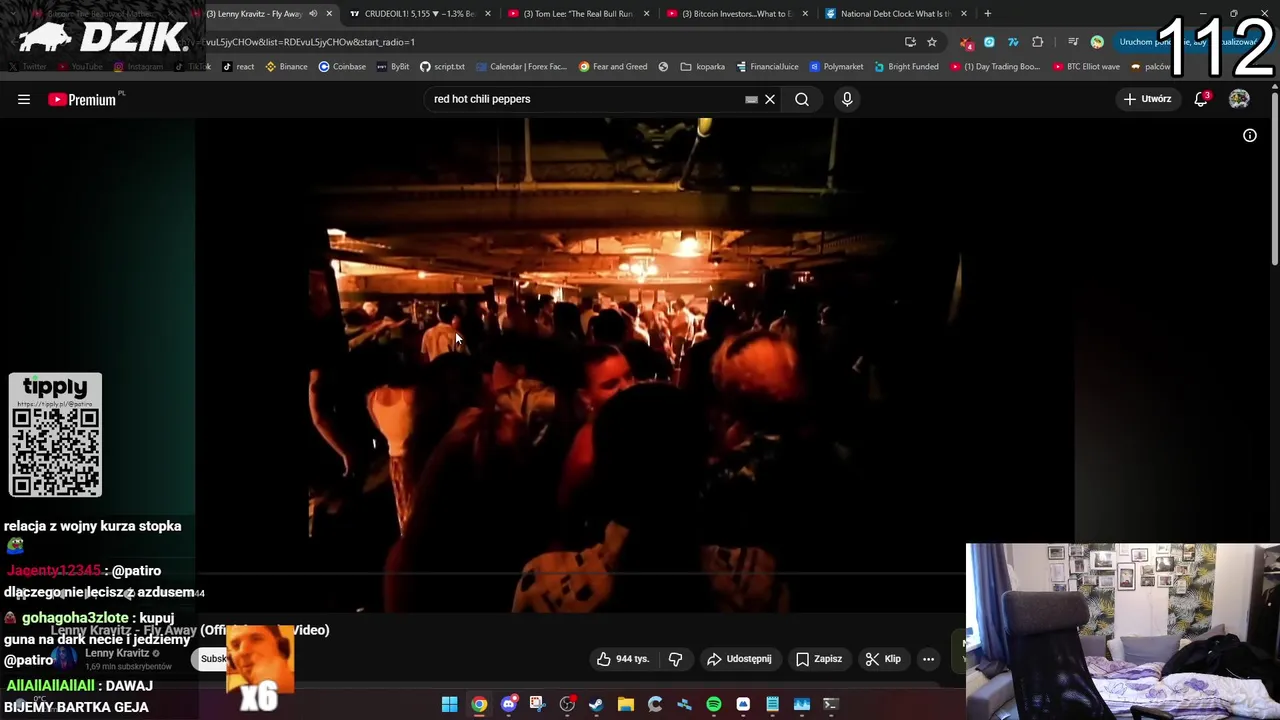This screenshot has height=720, width=1280.
Task: Start voice search with the microphone icon
Action: click(x=847, y=99)
